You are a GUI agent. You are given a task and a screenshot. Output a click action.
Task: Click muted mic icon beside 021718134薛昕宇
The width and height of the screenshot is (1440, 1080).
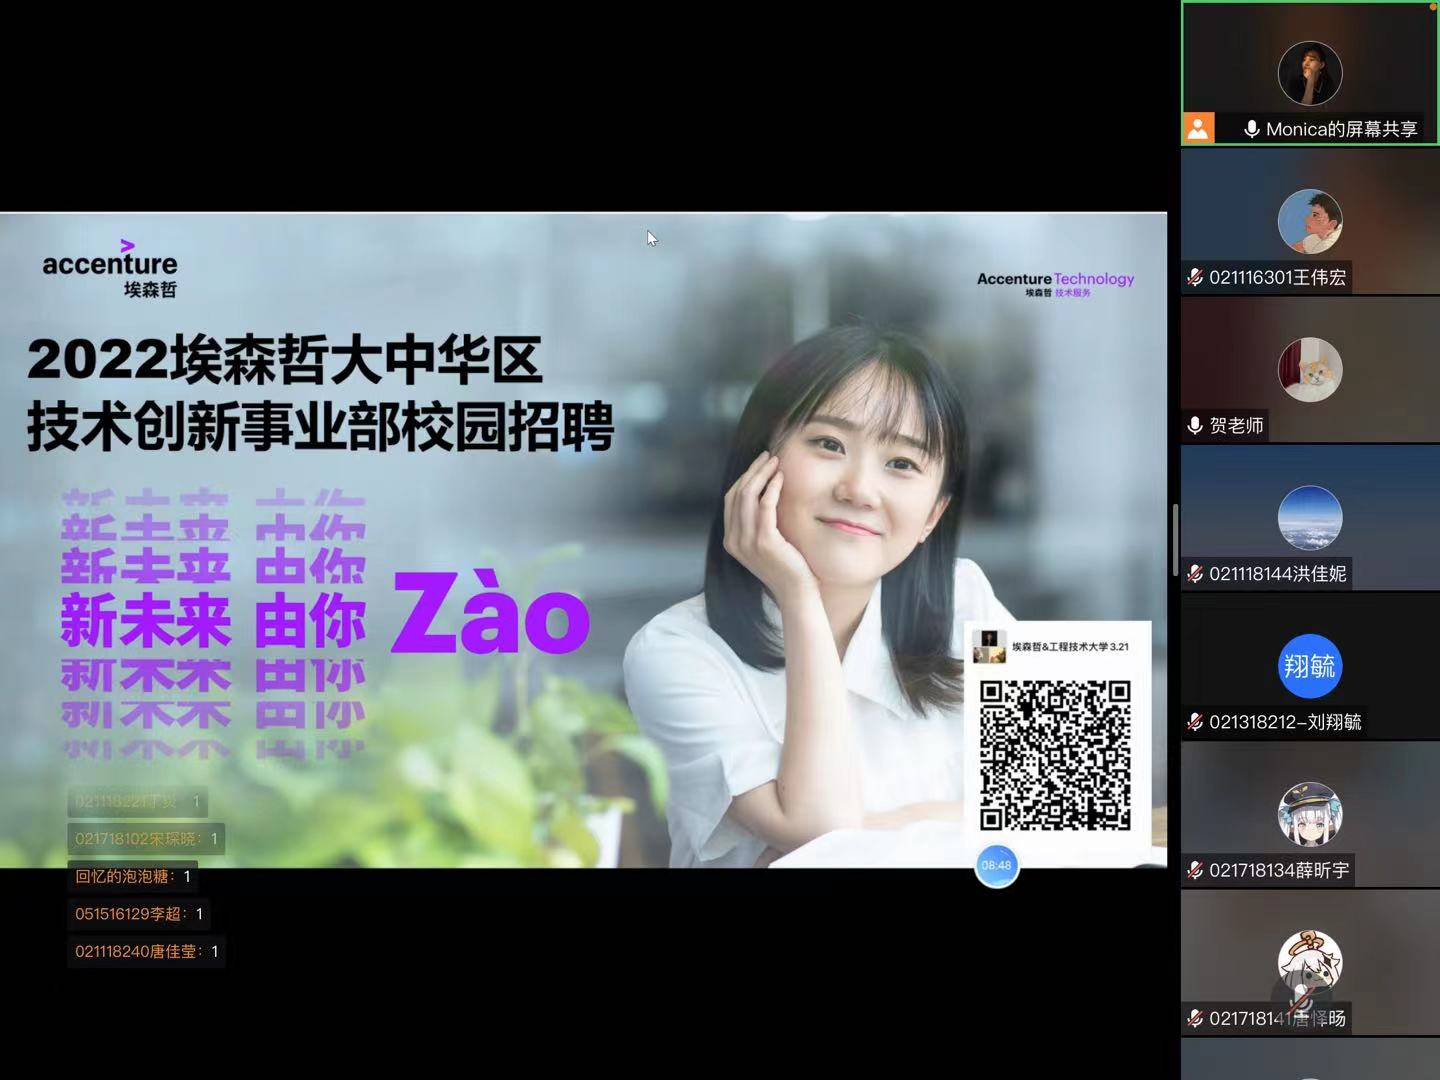[1195, 870]
